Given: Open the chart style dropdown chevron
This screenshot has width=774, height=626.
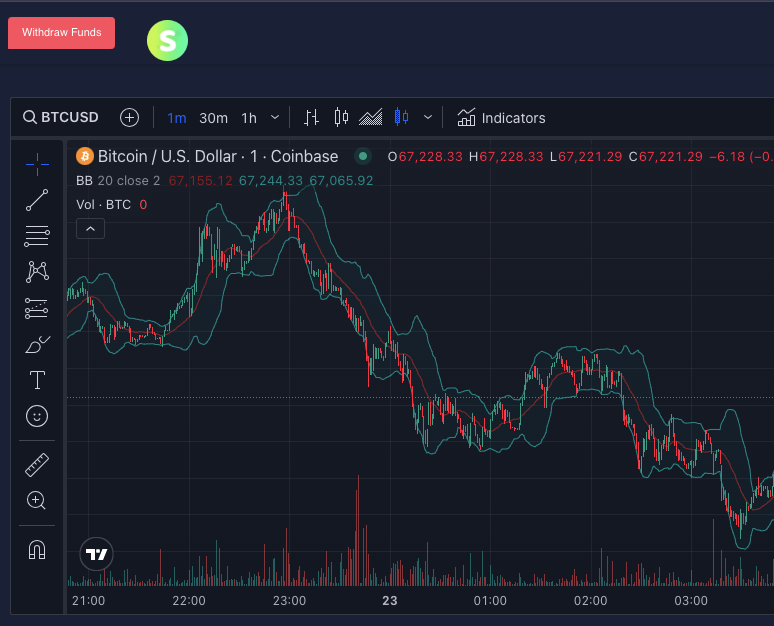Looking at the screenshot, I should click(x=428, y=118).
